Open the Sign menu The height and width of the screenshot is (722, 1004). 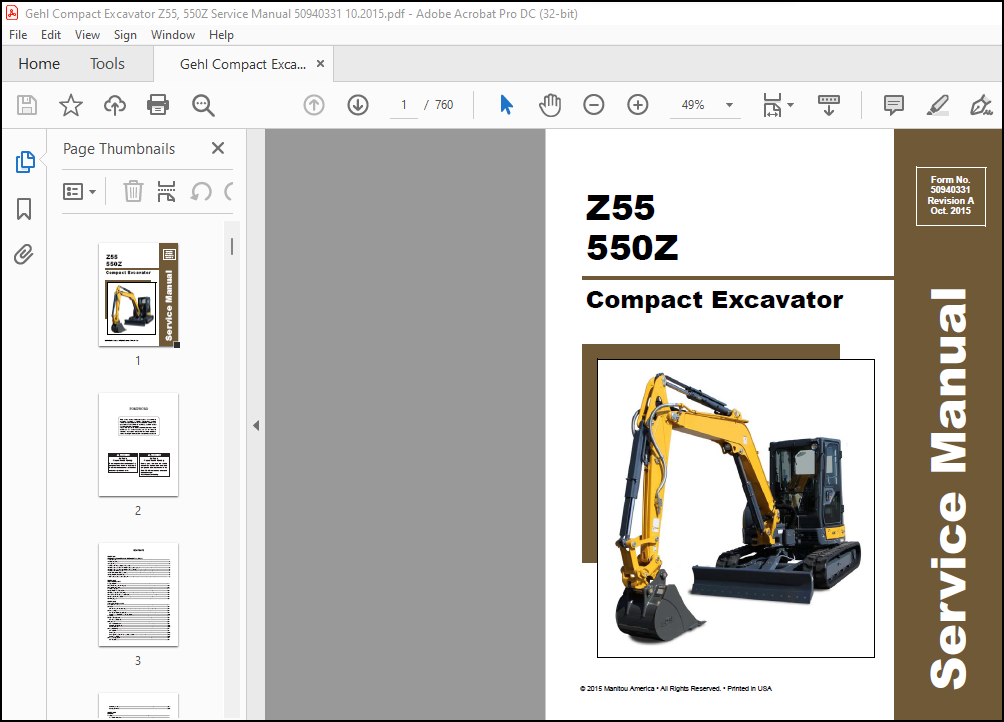[x=125, y=35]
